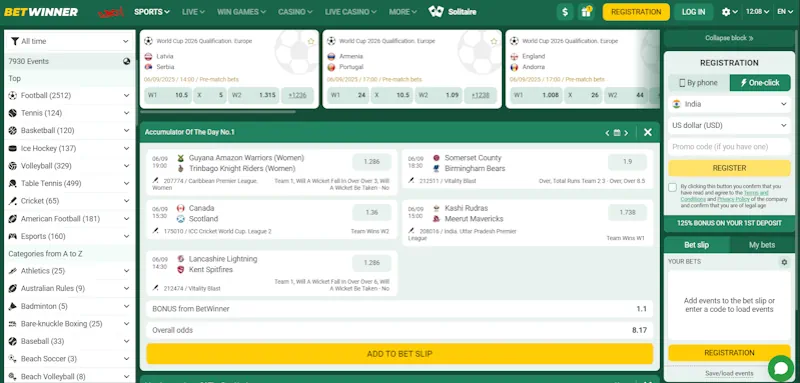
Task: Favorite the Latvia vs Serbia match star
Action: pos(311,41)
